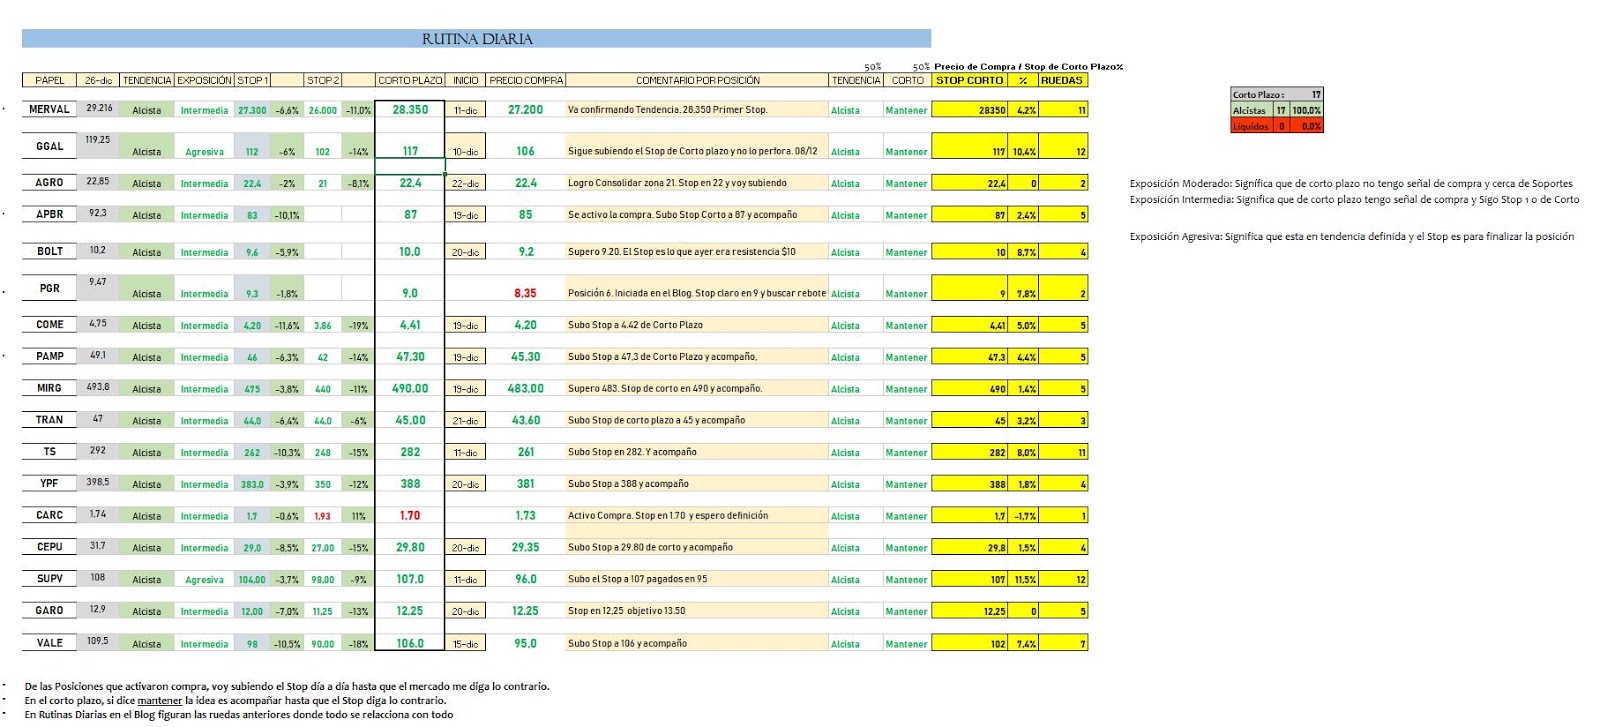Click the red "8,35" purchase price
1600x727 pixels.
(x=525, y=293)
